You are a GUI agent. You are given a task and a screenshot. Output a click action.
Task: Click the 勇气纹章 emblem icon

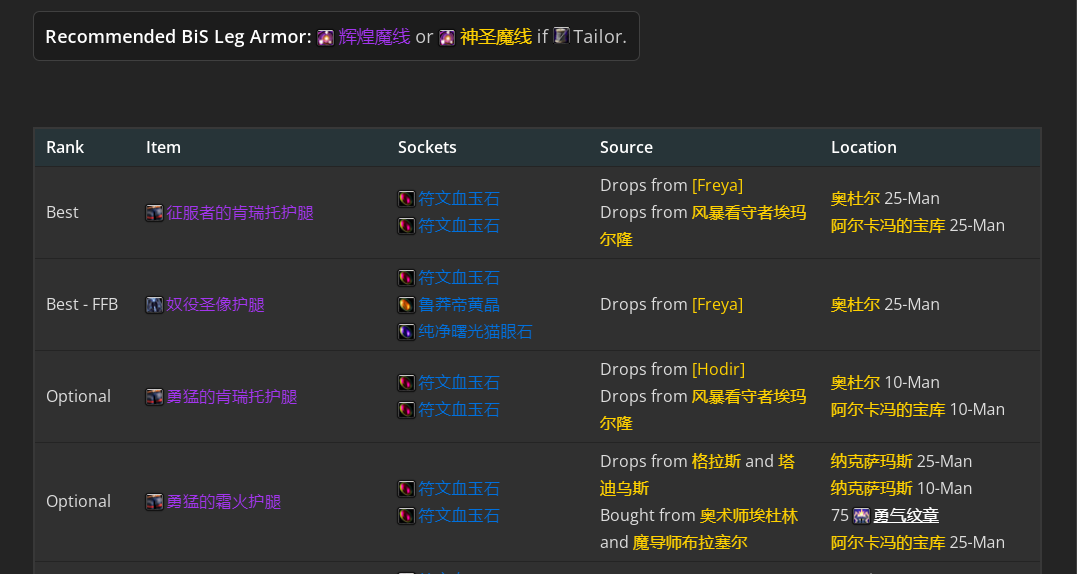coord(861,516)
